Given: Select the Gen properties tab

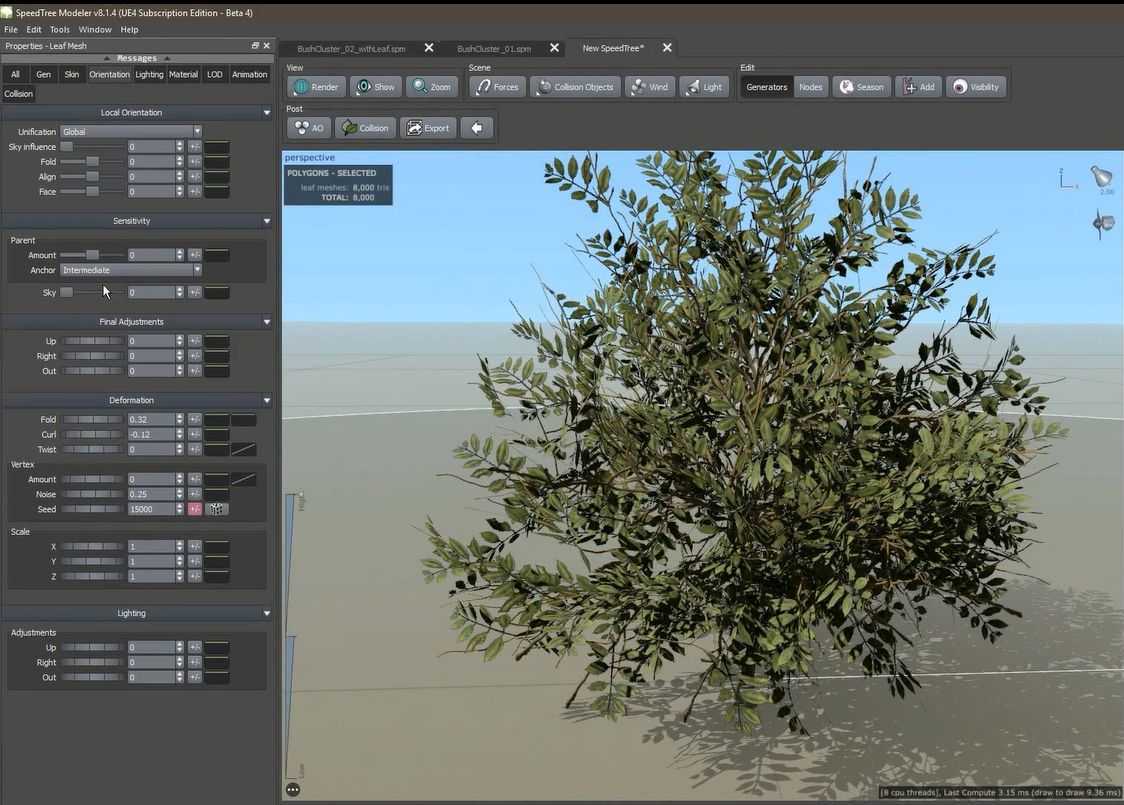Looking at the screenshot, I should (44, 75).
